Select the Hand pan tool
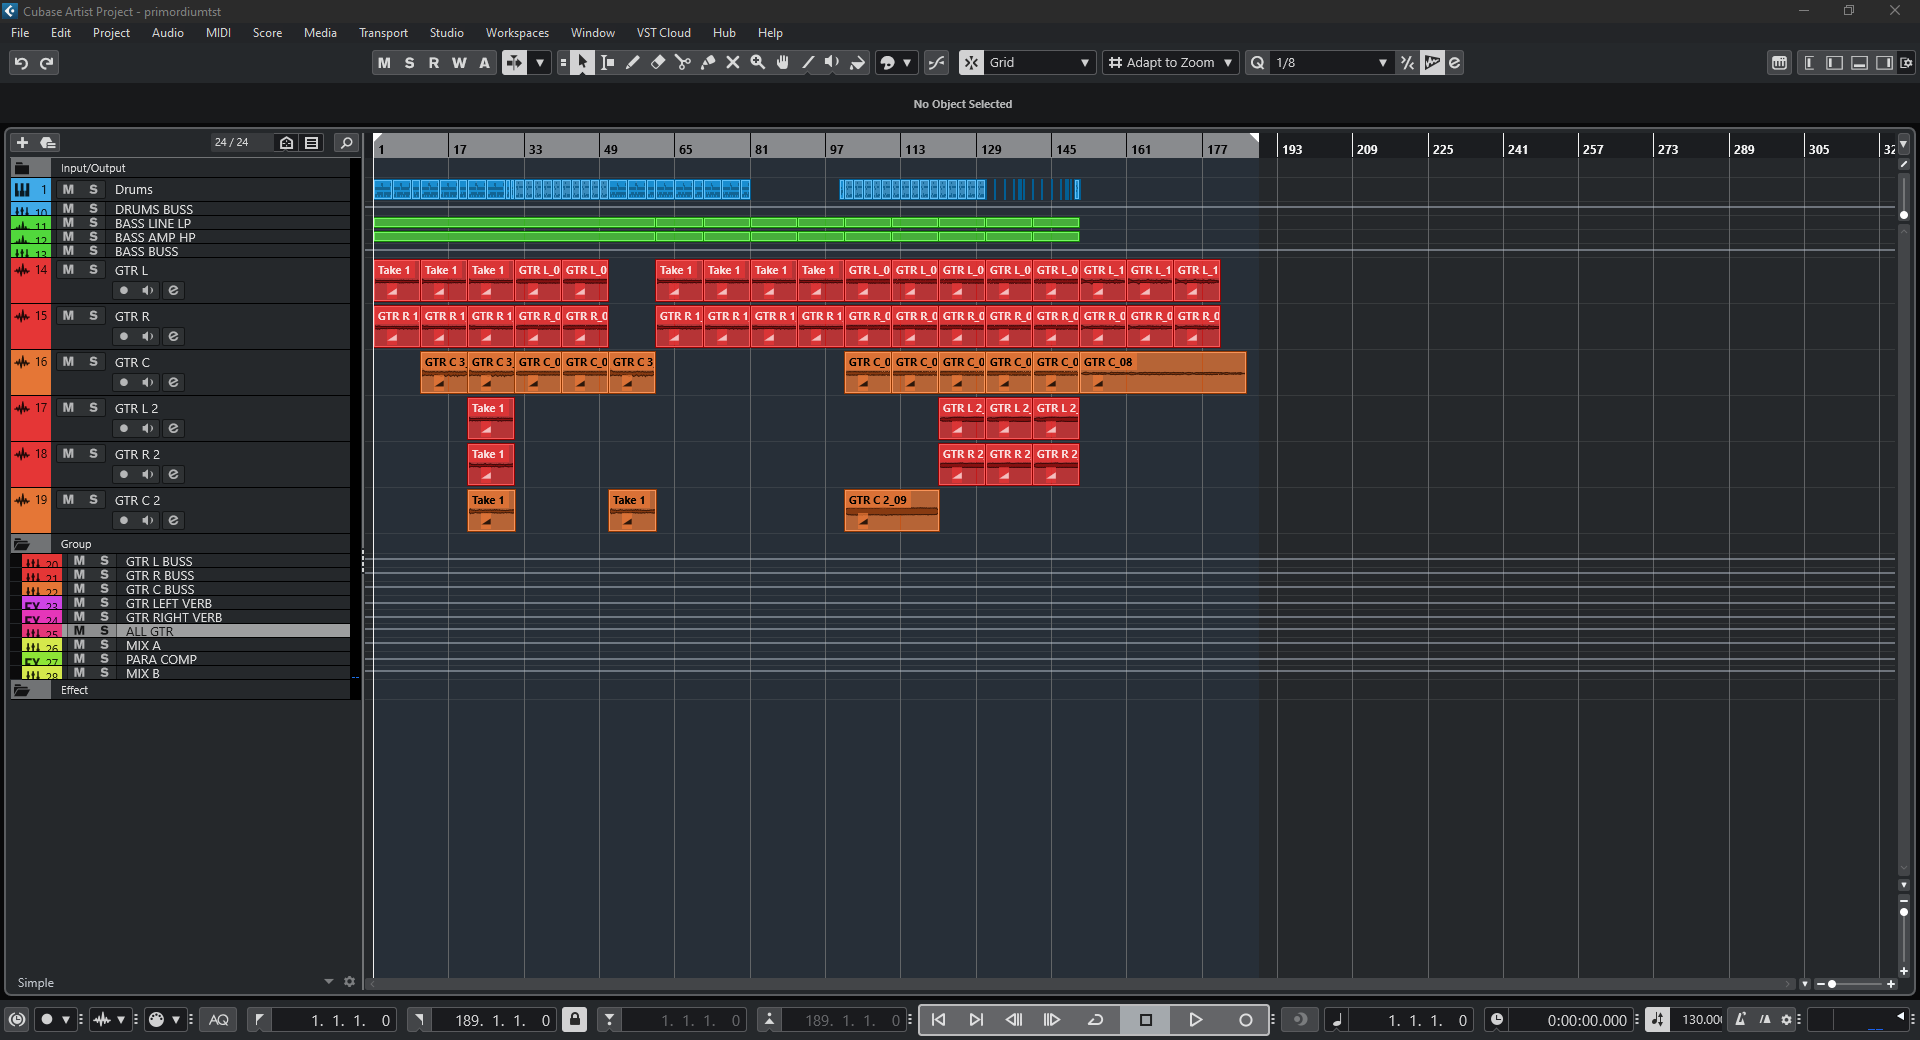 click(782, 63)
